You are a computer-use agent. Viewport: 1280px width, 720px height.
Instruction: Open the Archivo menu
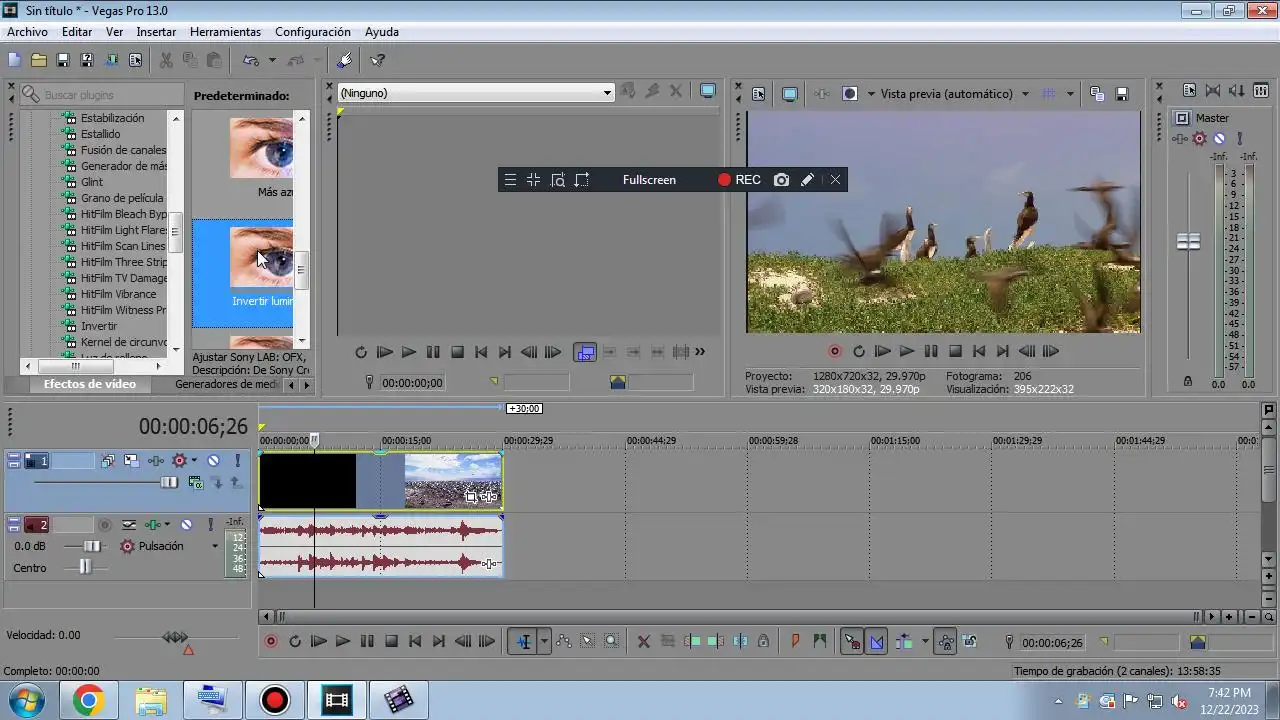point(27,32)
